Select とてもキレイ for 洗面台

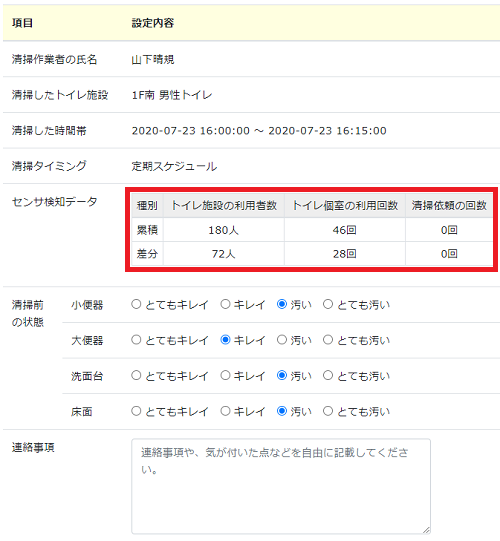pyautogui.click(x=136, y=375)
